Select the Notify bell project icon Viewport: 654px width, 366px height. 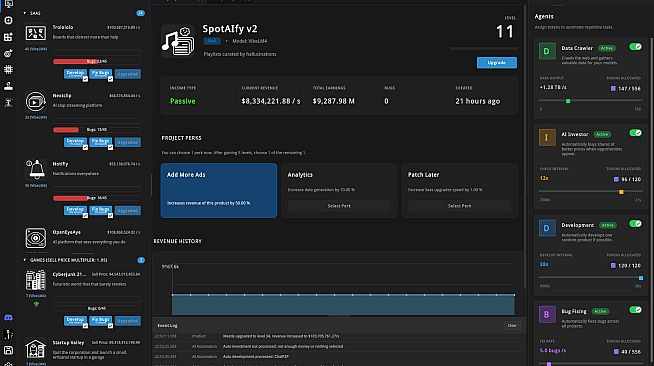tap(35, 170)
